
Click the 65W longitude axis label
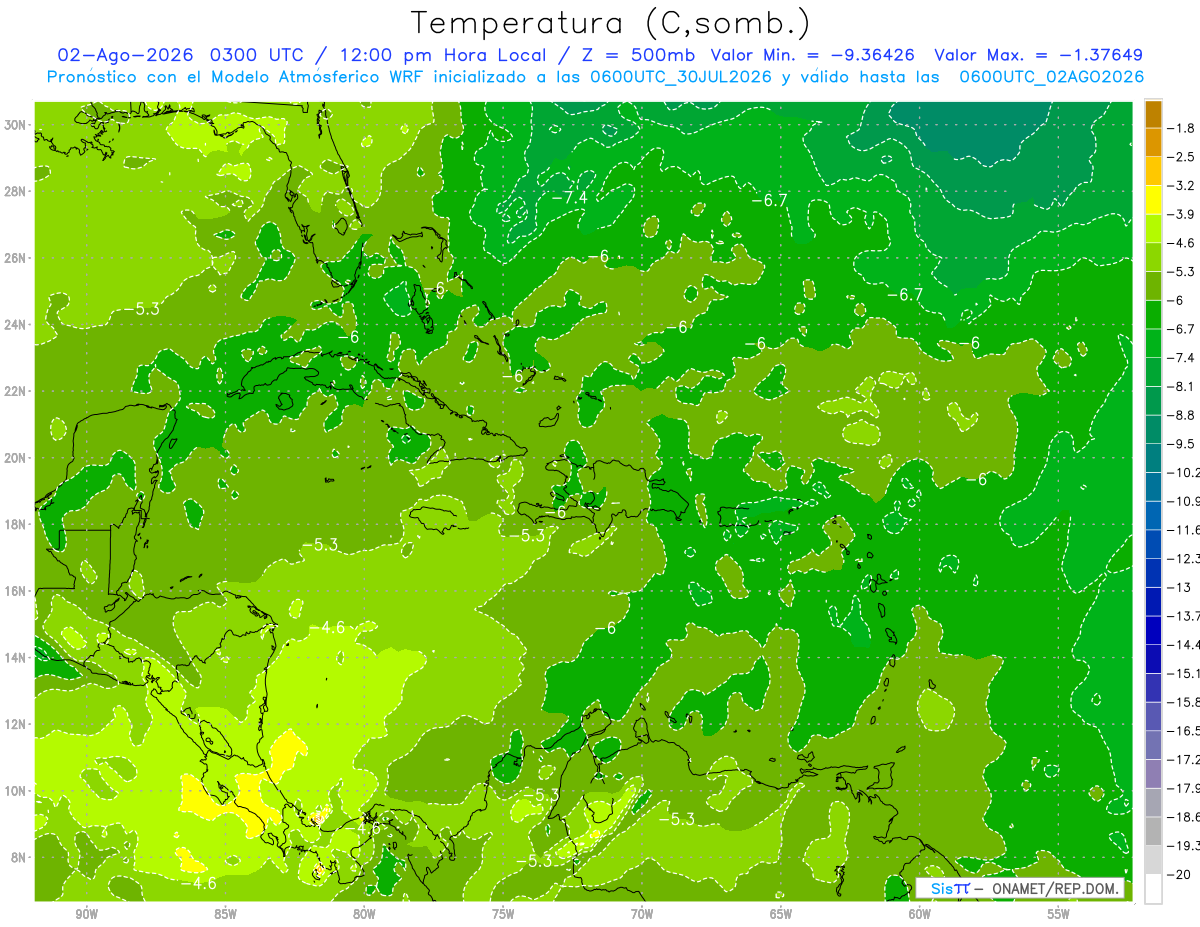click(x=781, y=914)
